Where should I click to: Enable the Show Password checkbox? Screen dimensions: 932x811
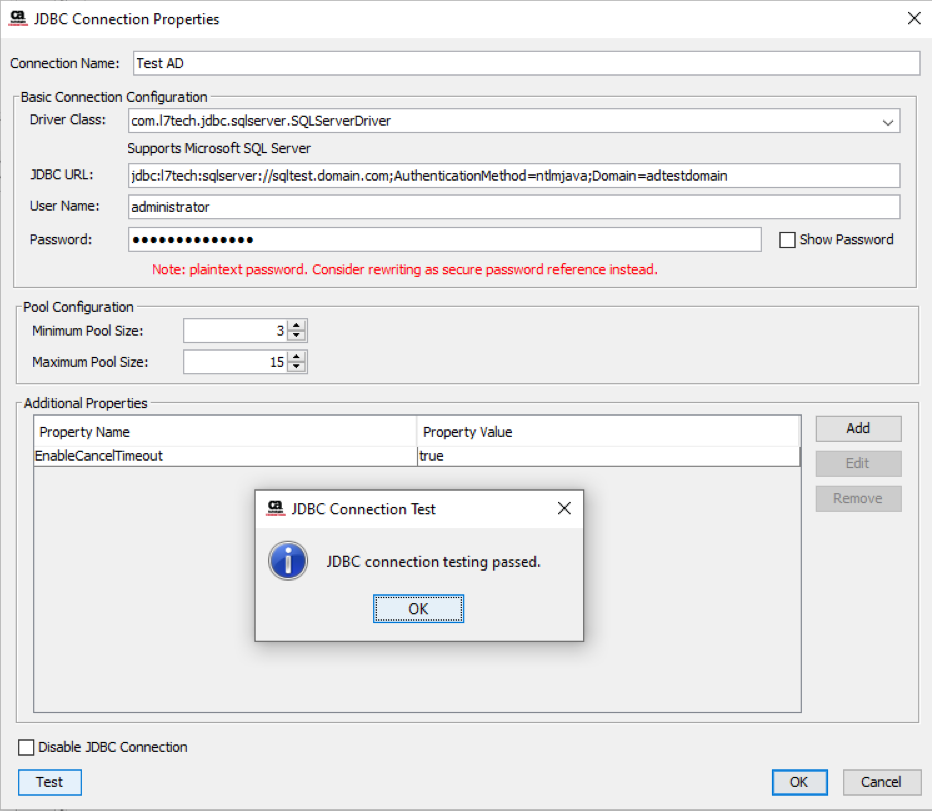pos(787,240)
